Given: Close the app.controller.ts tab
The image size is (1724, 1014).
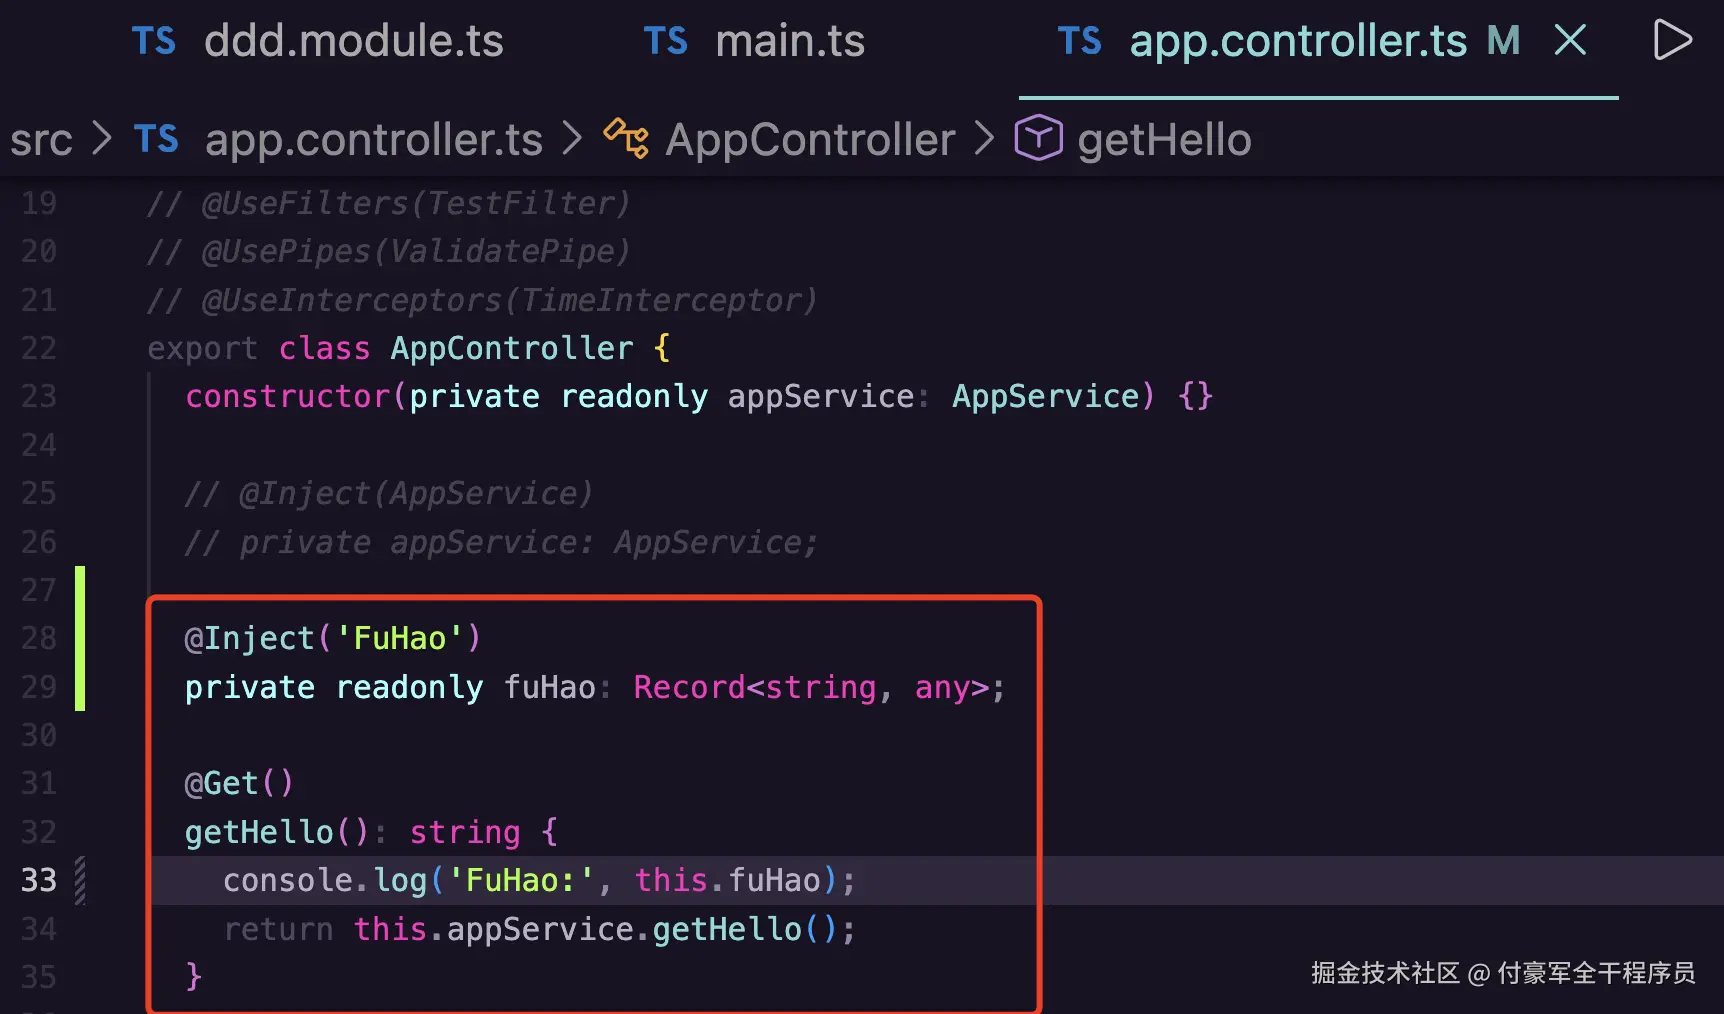Looking at the screenshot, I should point(1570,40).
